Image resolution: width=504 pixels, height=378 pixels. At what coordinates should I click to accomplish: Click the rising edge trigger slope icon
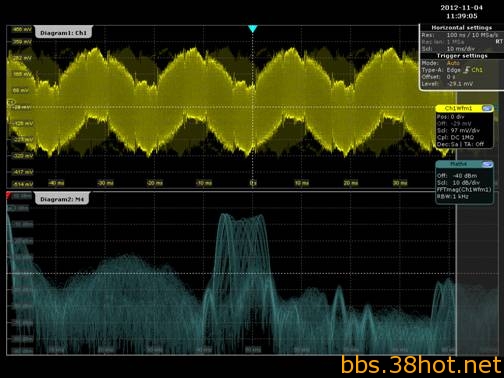click(466, 70)
